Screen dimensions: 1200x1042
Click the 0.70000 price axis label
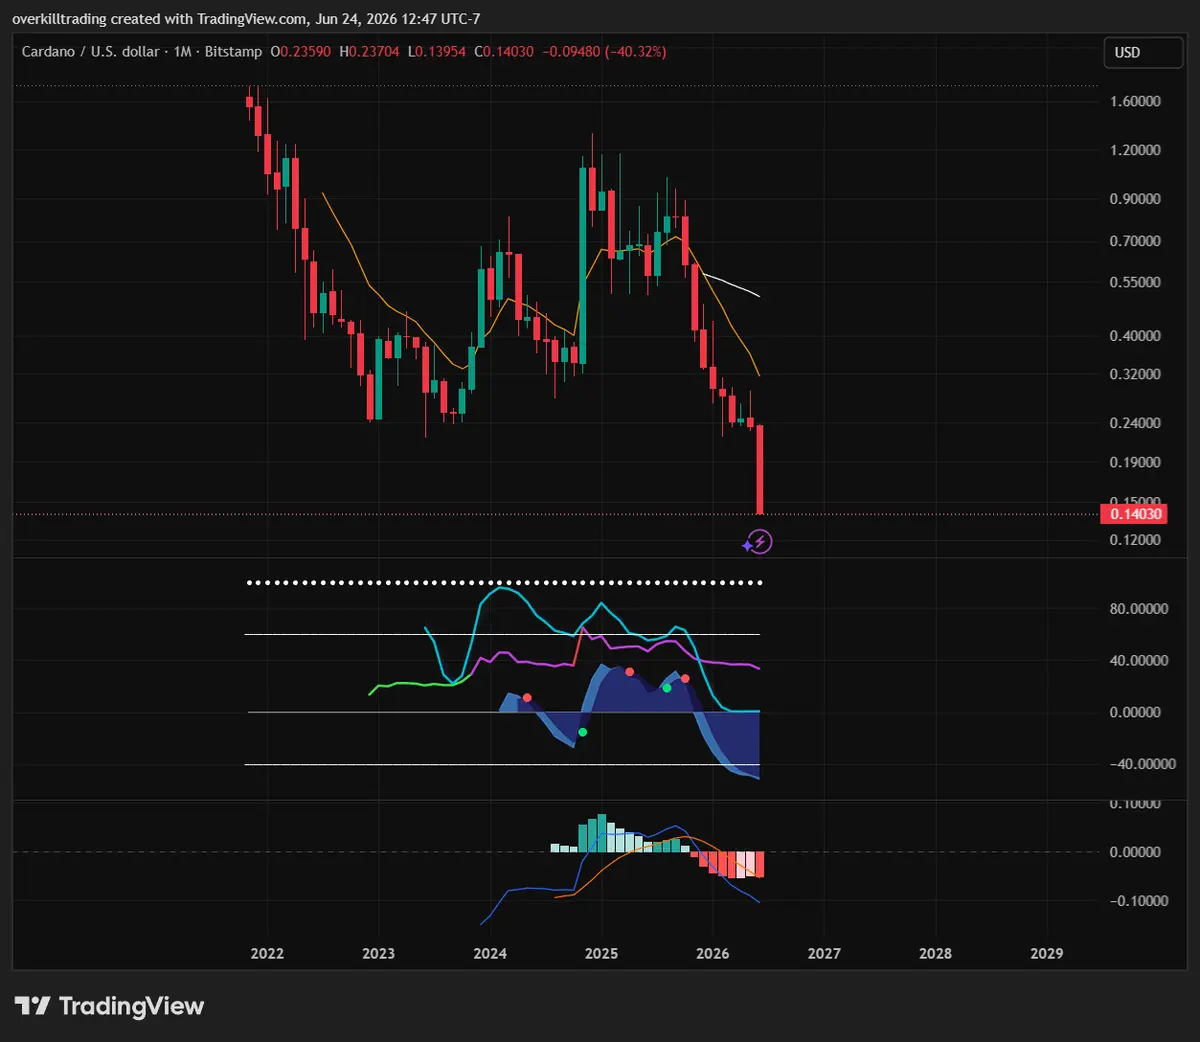1135,241
